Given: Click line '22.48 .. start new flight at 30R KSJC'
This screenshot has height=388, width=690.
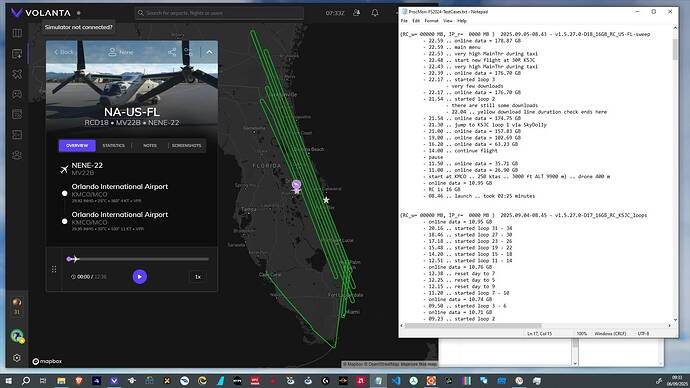Looking at the screenshot, I should pos(482,60).
